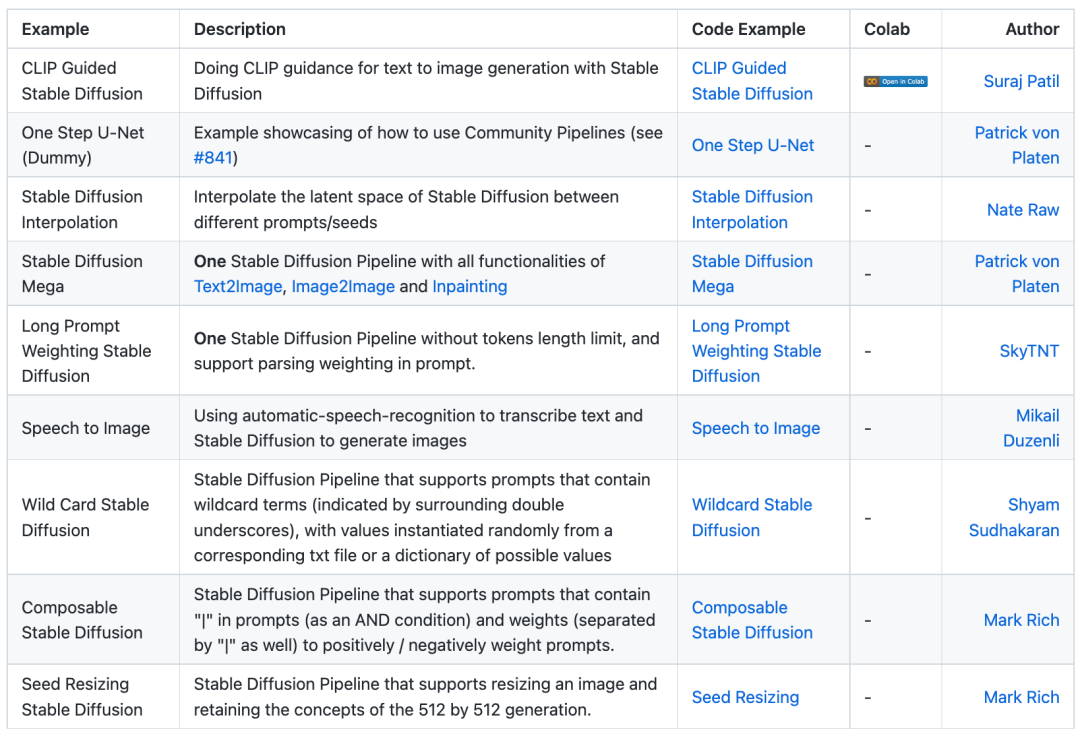The height and width of the screenshot is (736, 1080).
Task: Follow the #841 issue link
Action: tap(216, 157)
